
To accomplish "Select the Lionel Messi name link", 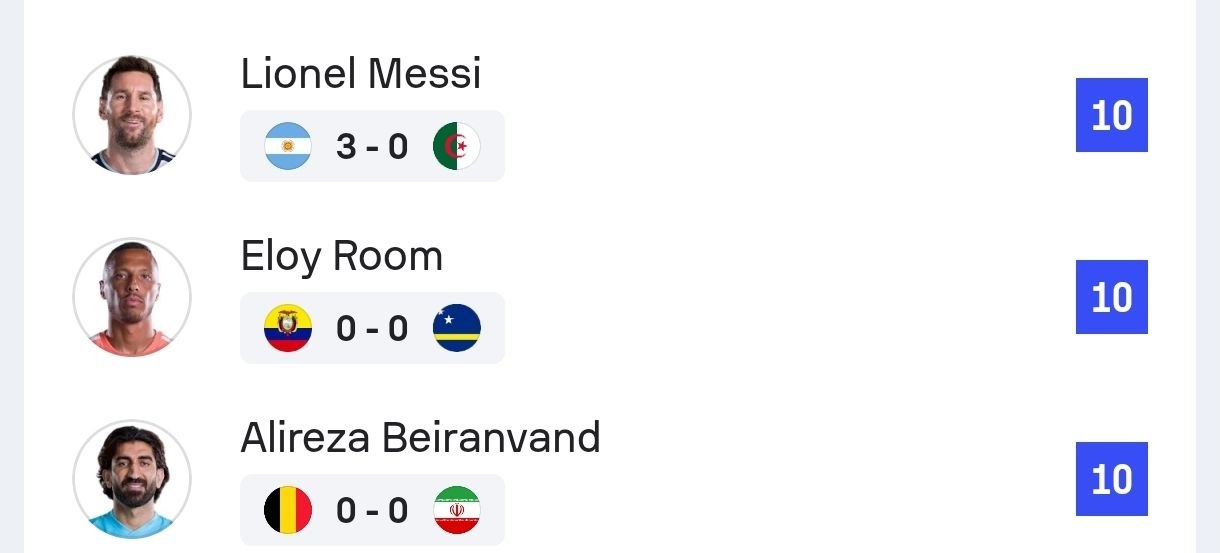I will click(361, 74).
